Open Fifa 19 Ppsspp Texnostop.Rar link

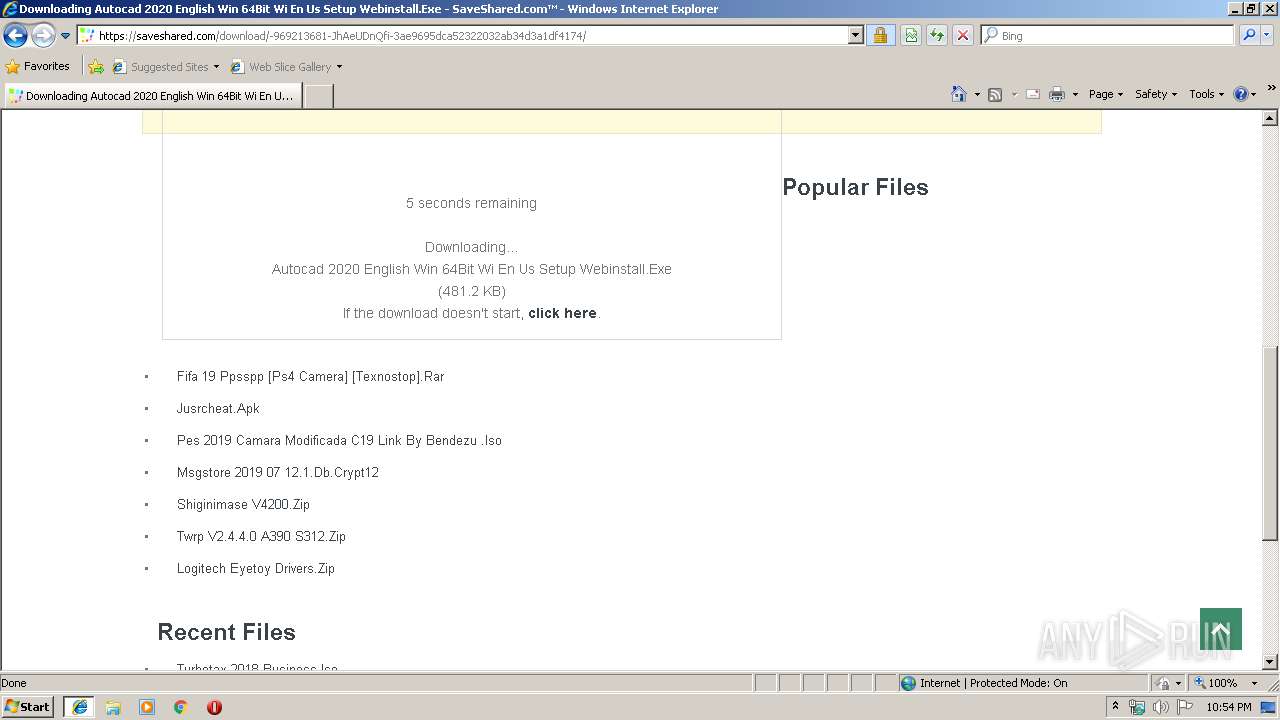(310, 377)
